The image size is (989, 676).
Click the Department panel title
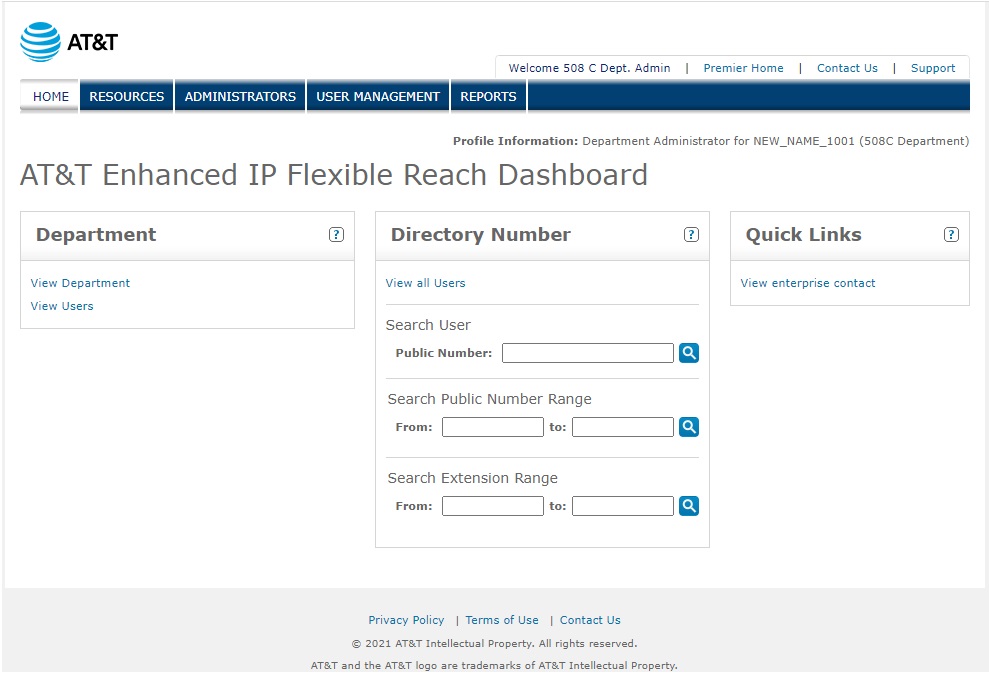click(96, 235)
